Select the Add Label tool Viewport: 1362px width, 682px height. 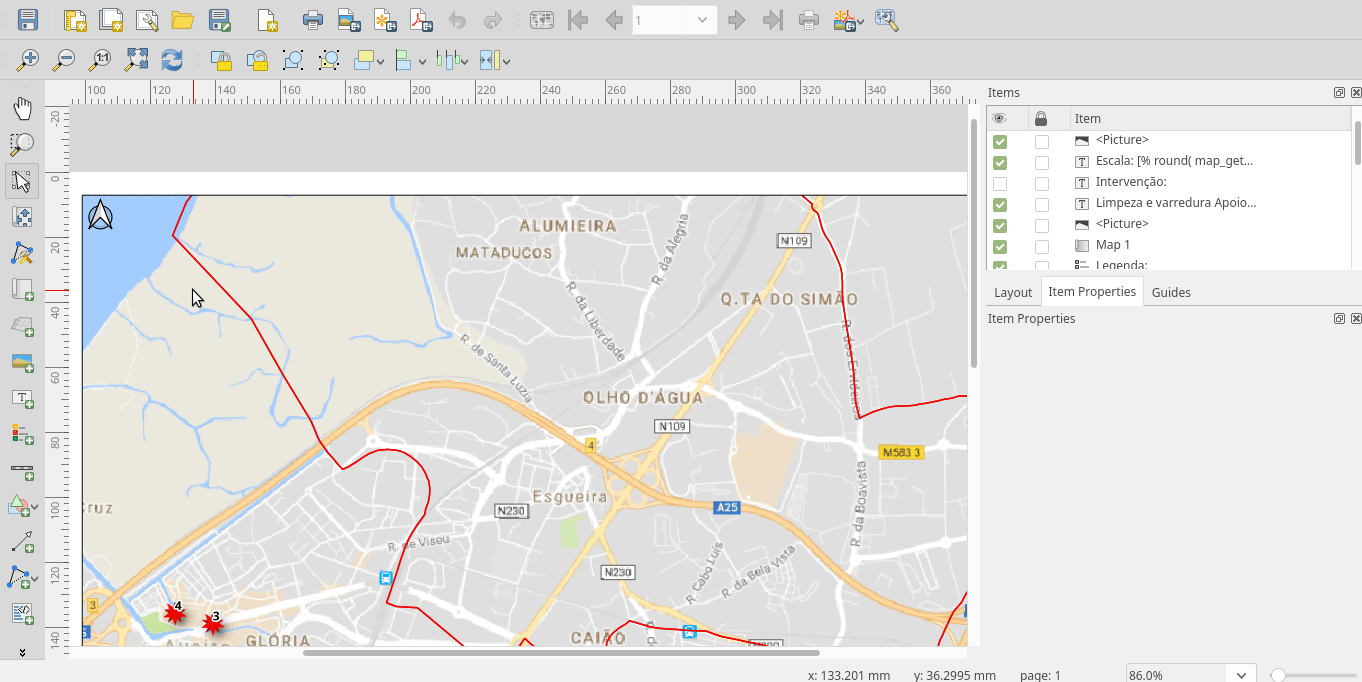[x=21, y=398]
